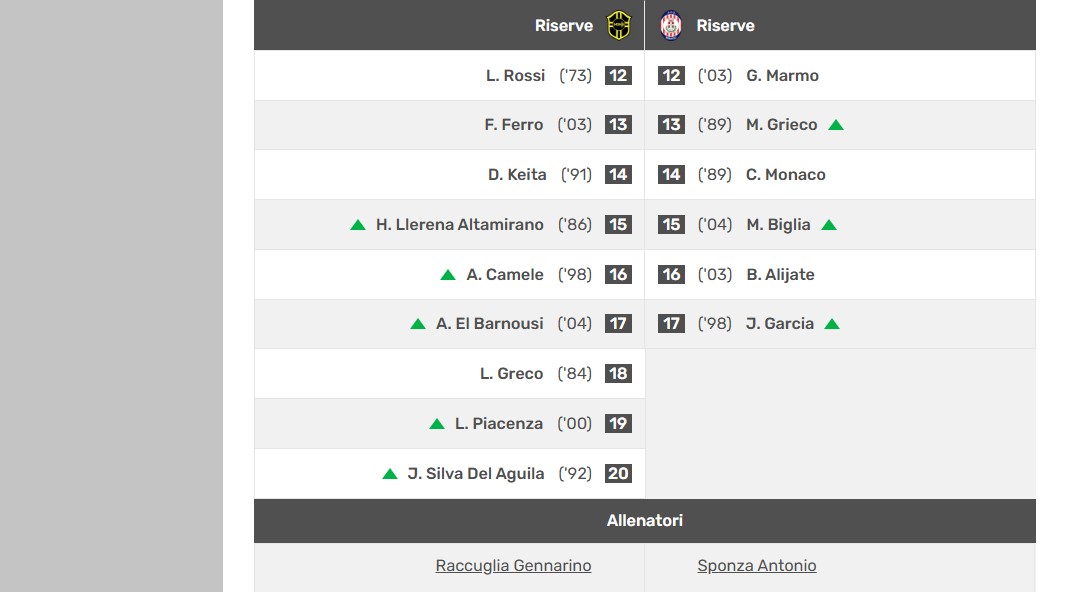This screenshot has height=592, width=1075.
Task: Open coach Sponza Antonio's profile link
Action: [x=757, y=566]
